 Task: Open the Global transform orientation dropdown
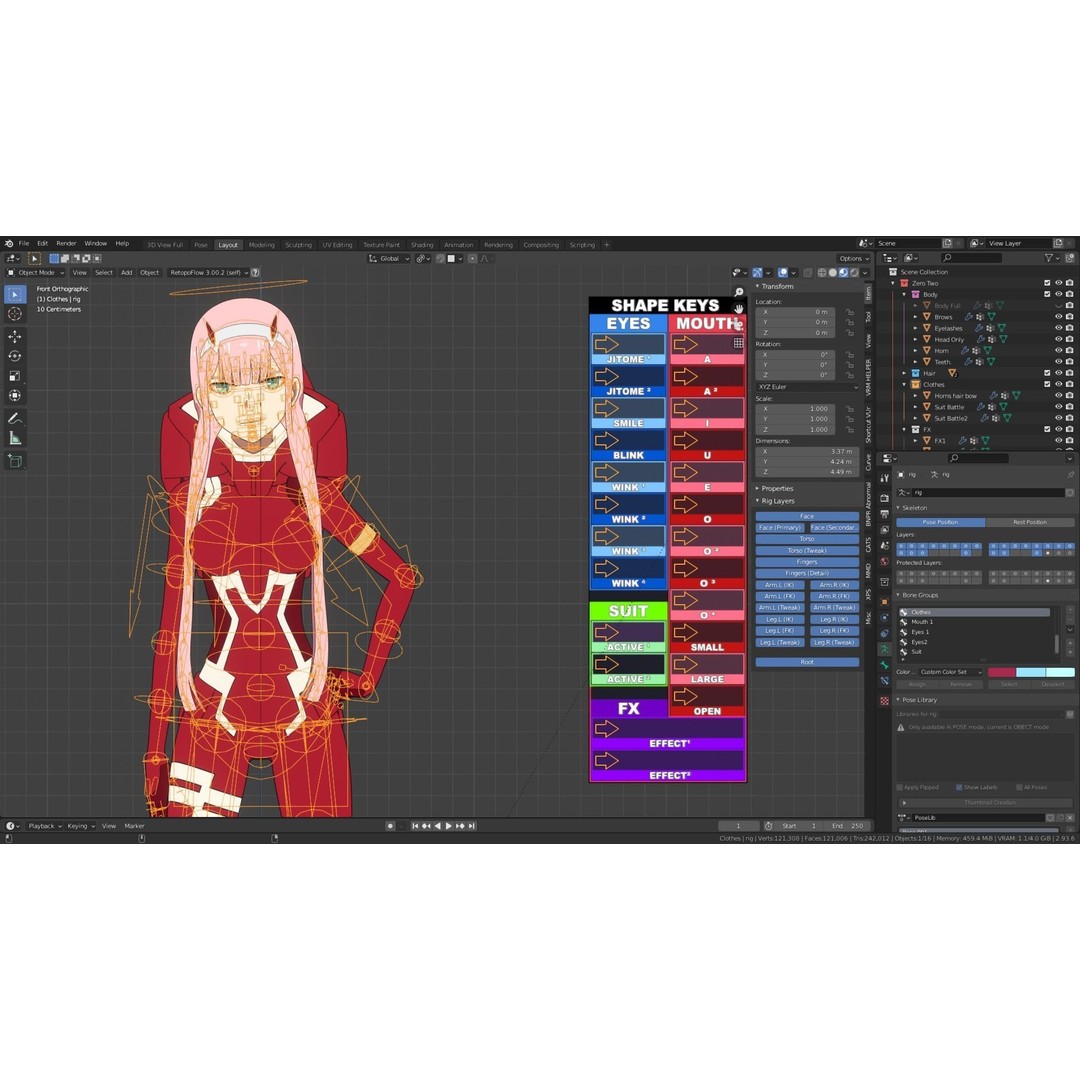click(389, 258)
